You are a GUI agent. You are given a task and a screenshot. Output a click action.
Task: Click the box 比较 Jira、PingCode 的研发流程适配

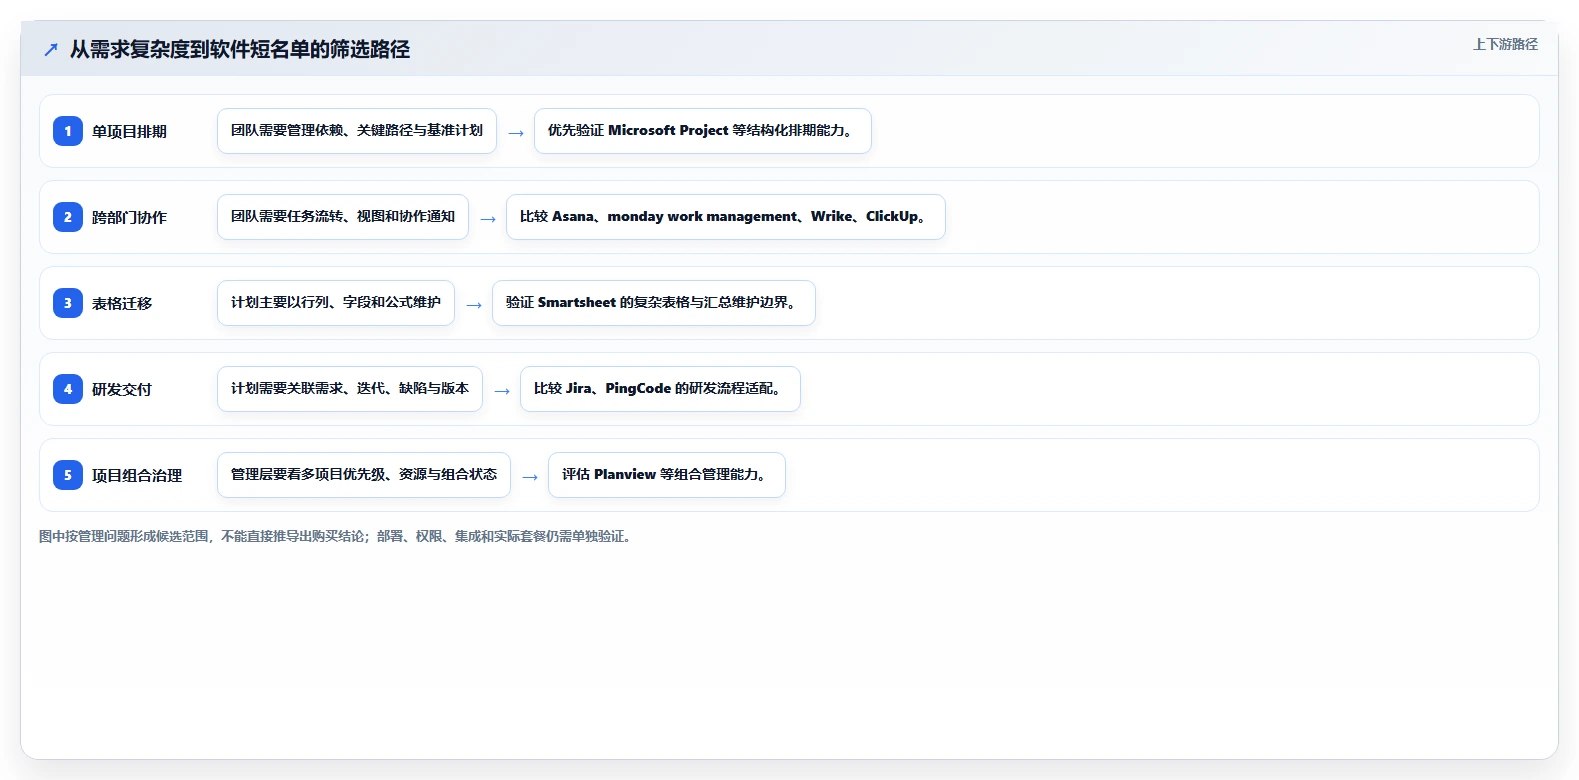coord(660,389)
